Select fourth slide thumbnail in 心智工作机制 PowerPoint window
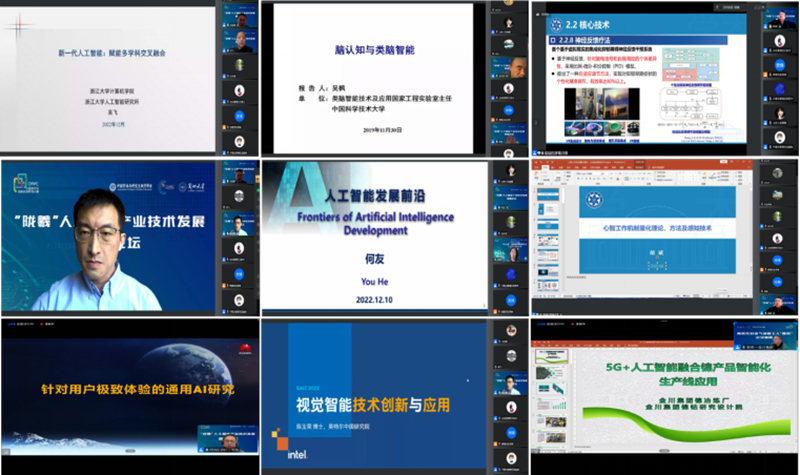 tap(548, 241)
